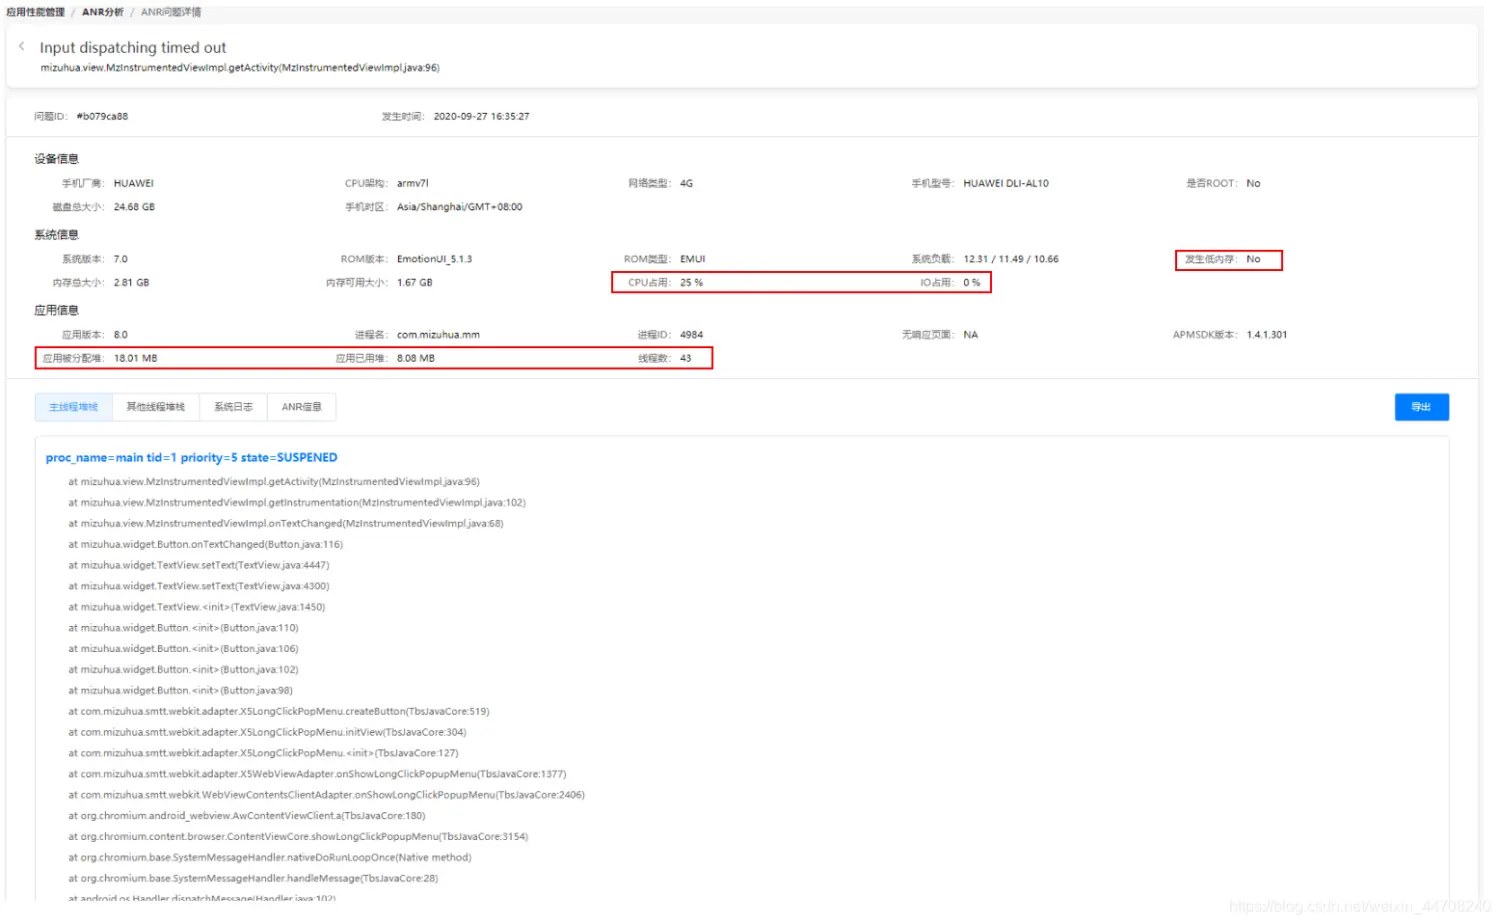Click thread count value 43
This screenshot has height=924, width=1500.
point(686,358)
